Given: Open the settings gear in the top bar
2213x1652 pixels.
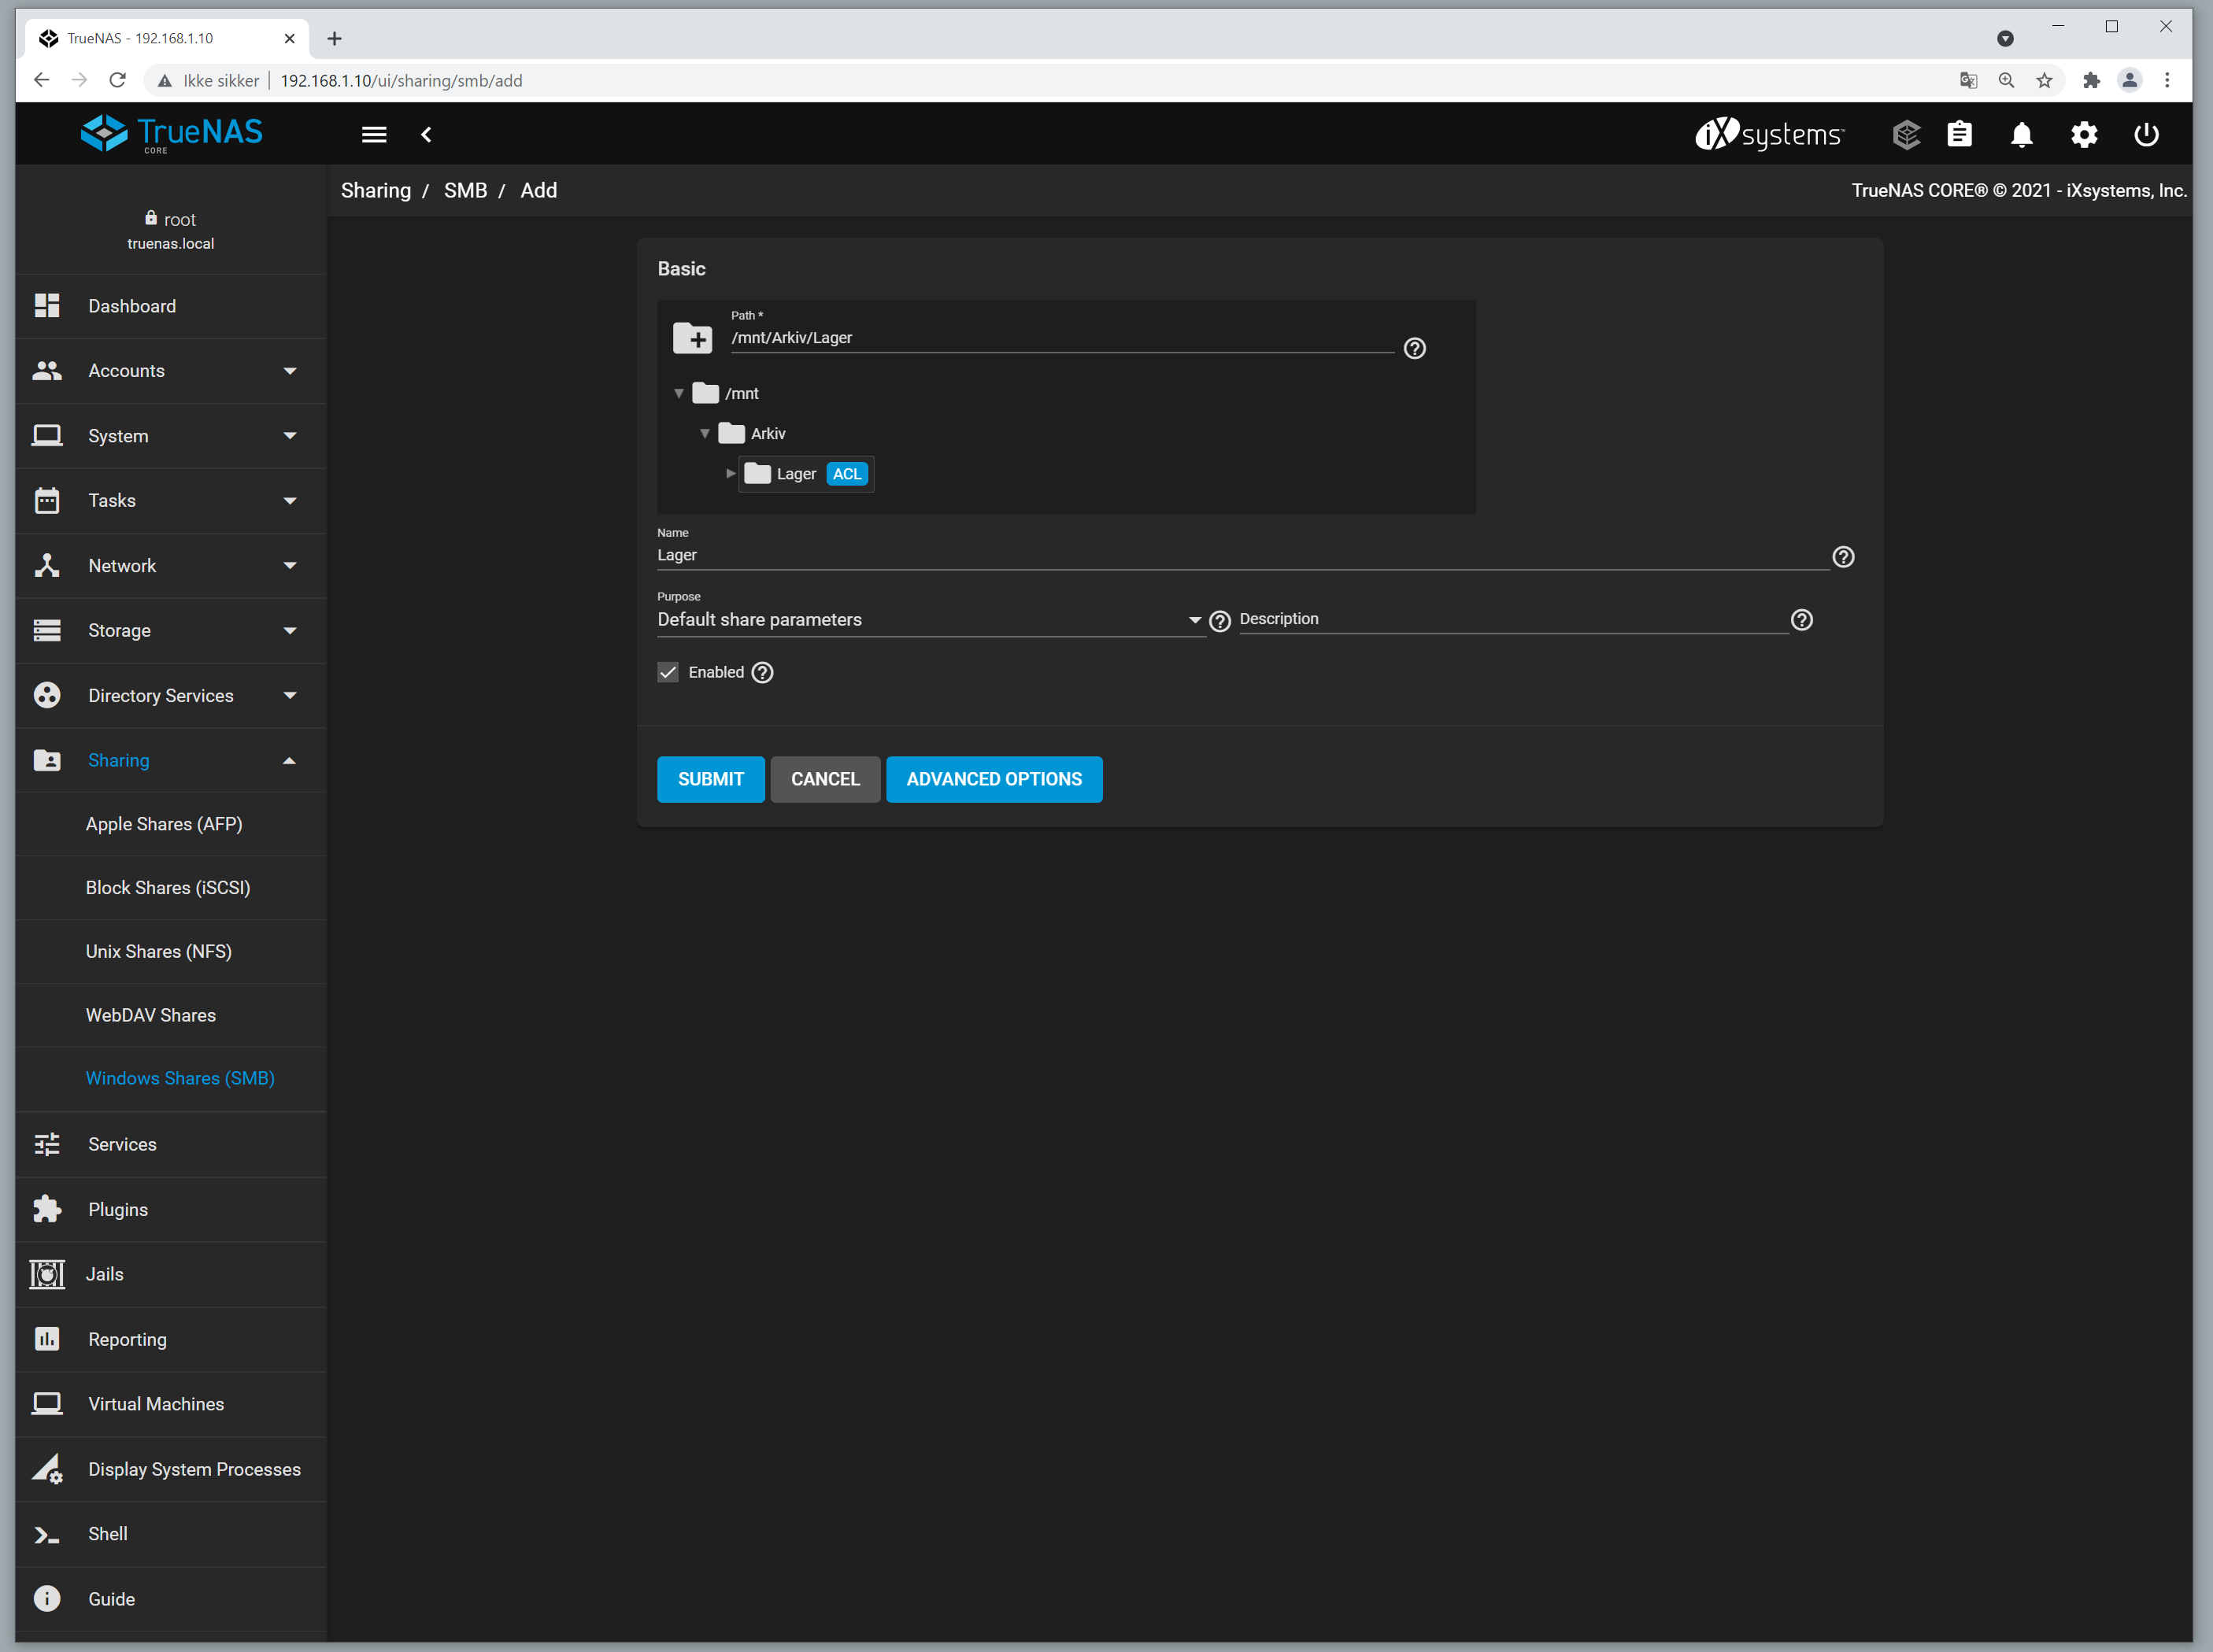Looking at the screenshot, I should click(x=2083, y=134).
